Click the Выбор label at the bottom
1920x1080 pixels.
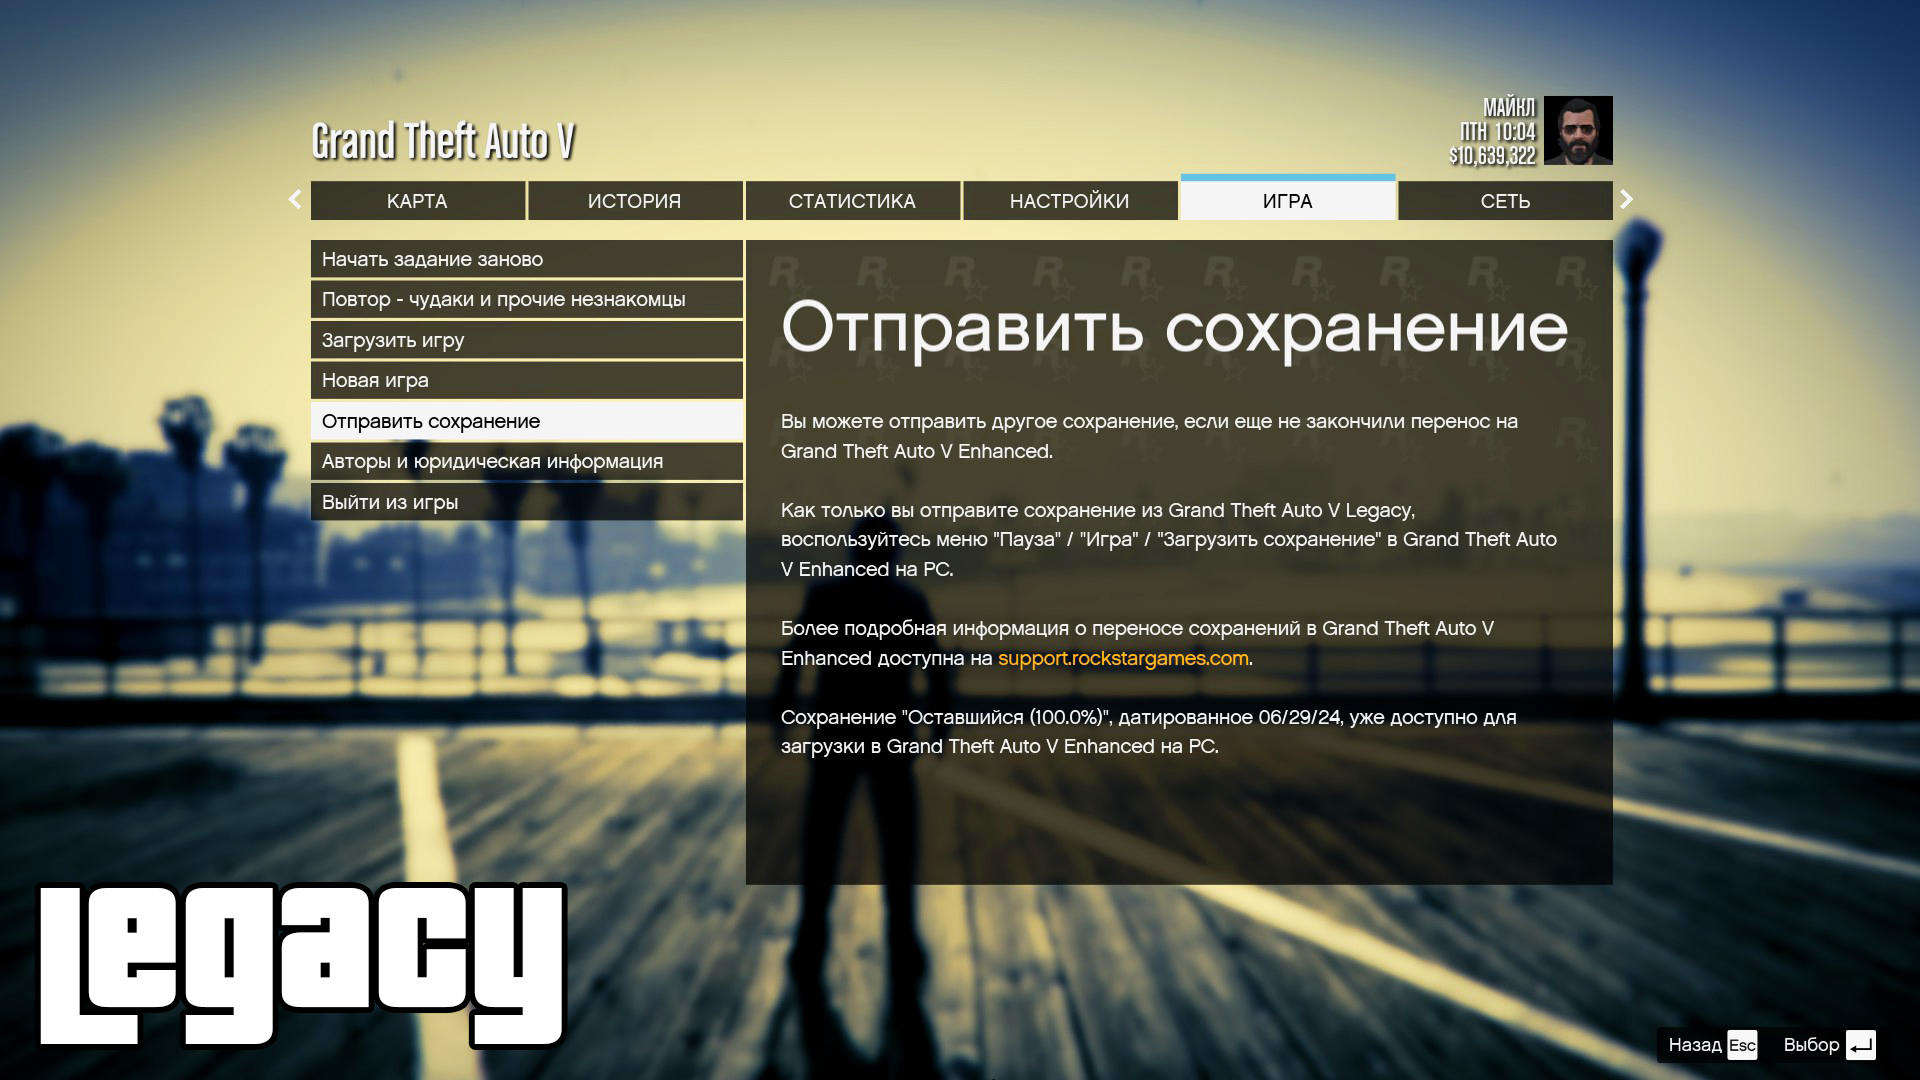[1811, 1045]
